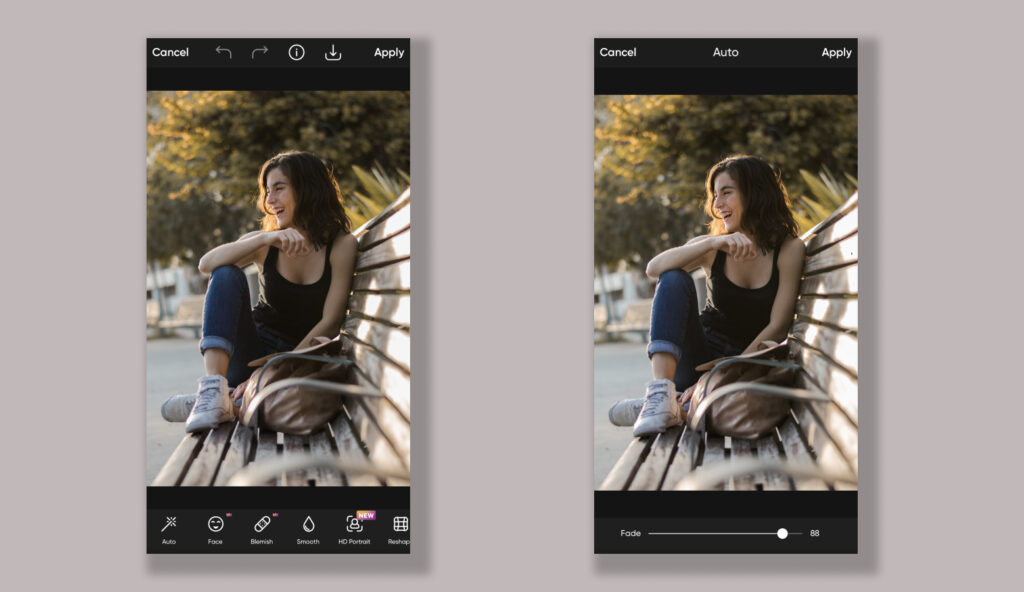
Task: Cancel the Auto adjustment screen
Action: point(617,52)
